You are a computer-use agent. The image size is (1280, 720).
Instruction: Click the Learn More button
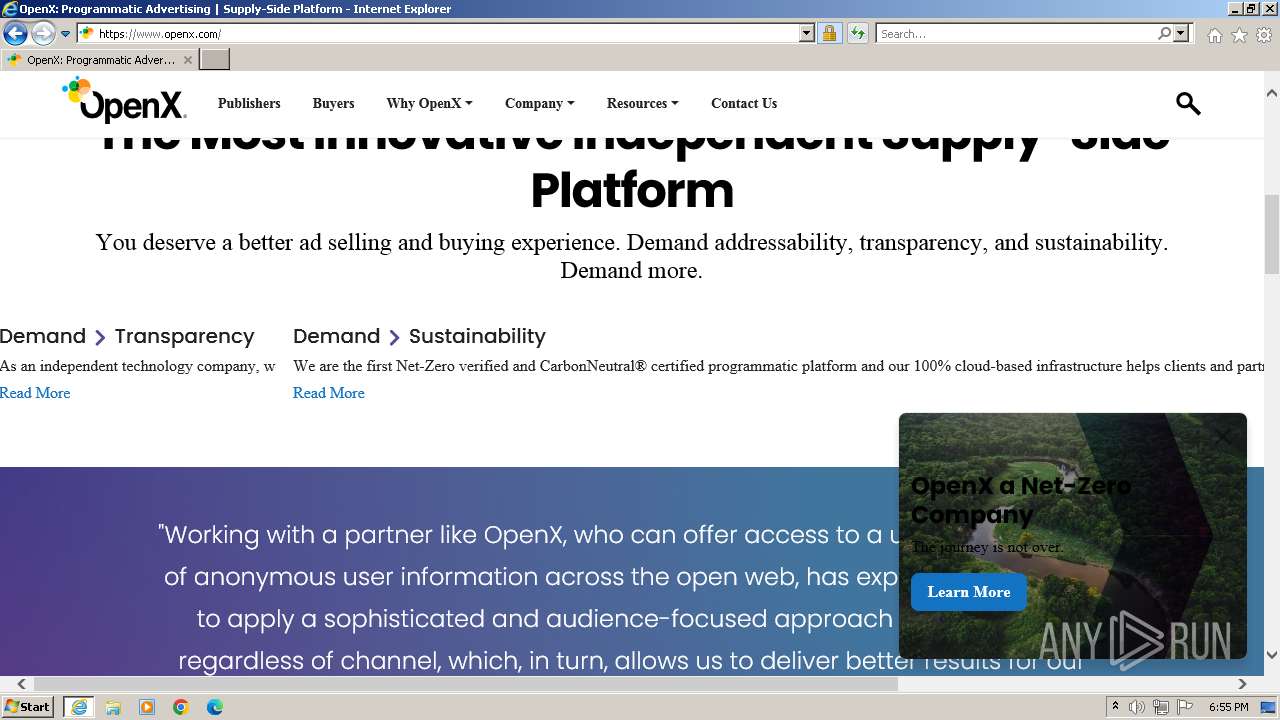(x=968, y=592)
